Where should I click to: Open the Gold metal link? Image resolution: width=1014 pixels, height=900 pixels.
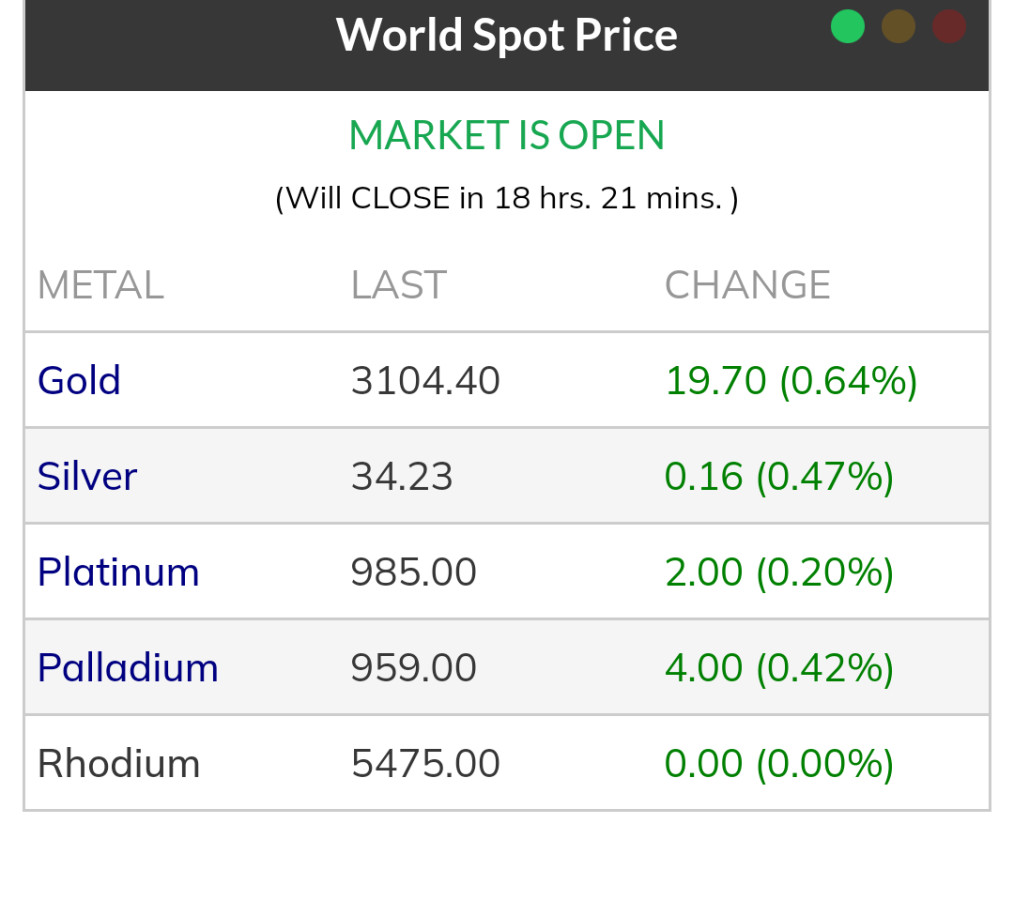click(x=79, y=381)
